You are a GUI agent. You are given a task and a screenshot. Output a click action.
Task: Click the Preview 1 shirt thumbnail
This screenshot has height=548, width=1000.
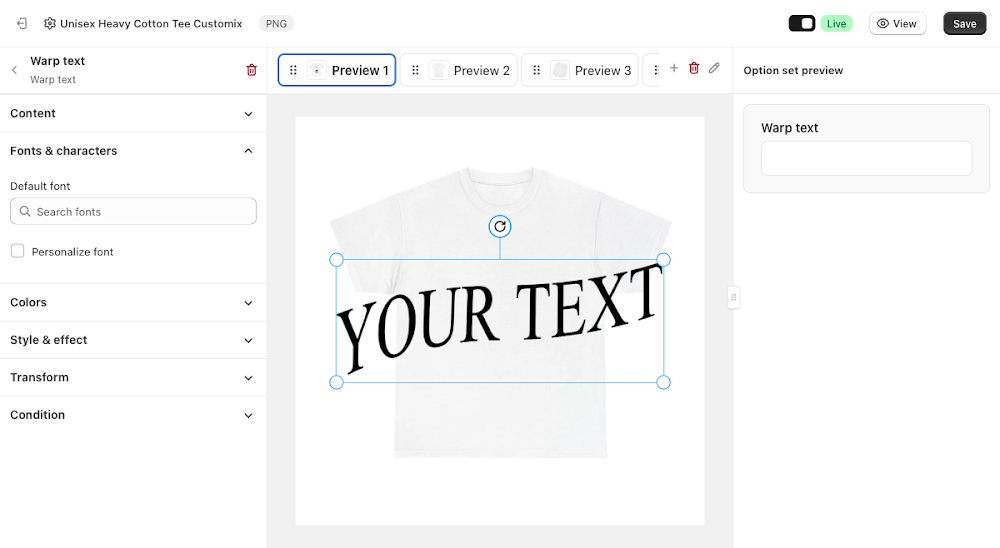316,70
